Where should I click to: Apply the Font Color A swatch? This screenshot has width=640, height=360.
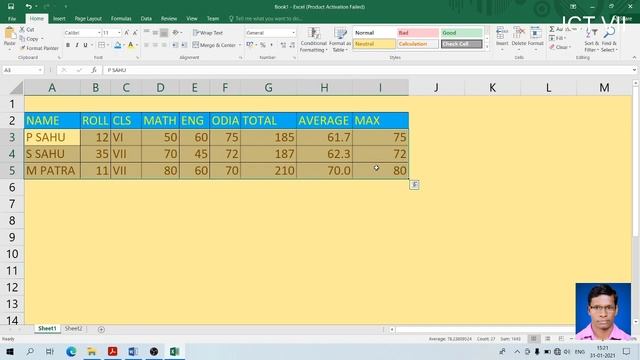point(131,45)
